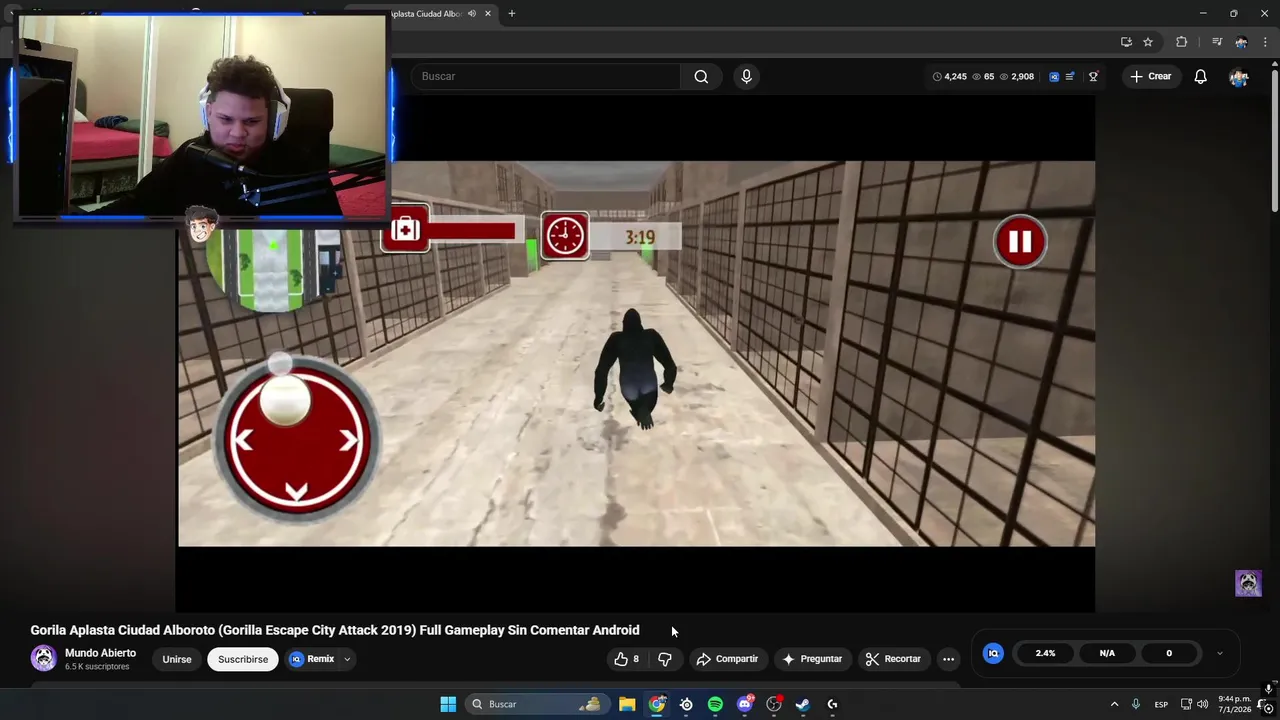Click the minimap thumbnail in the game video
This screenshot has width=1280, height=720.
tap(273, 268)
